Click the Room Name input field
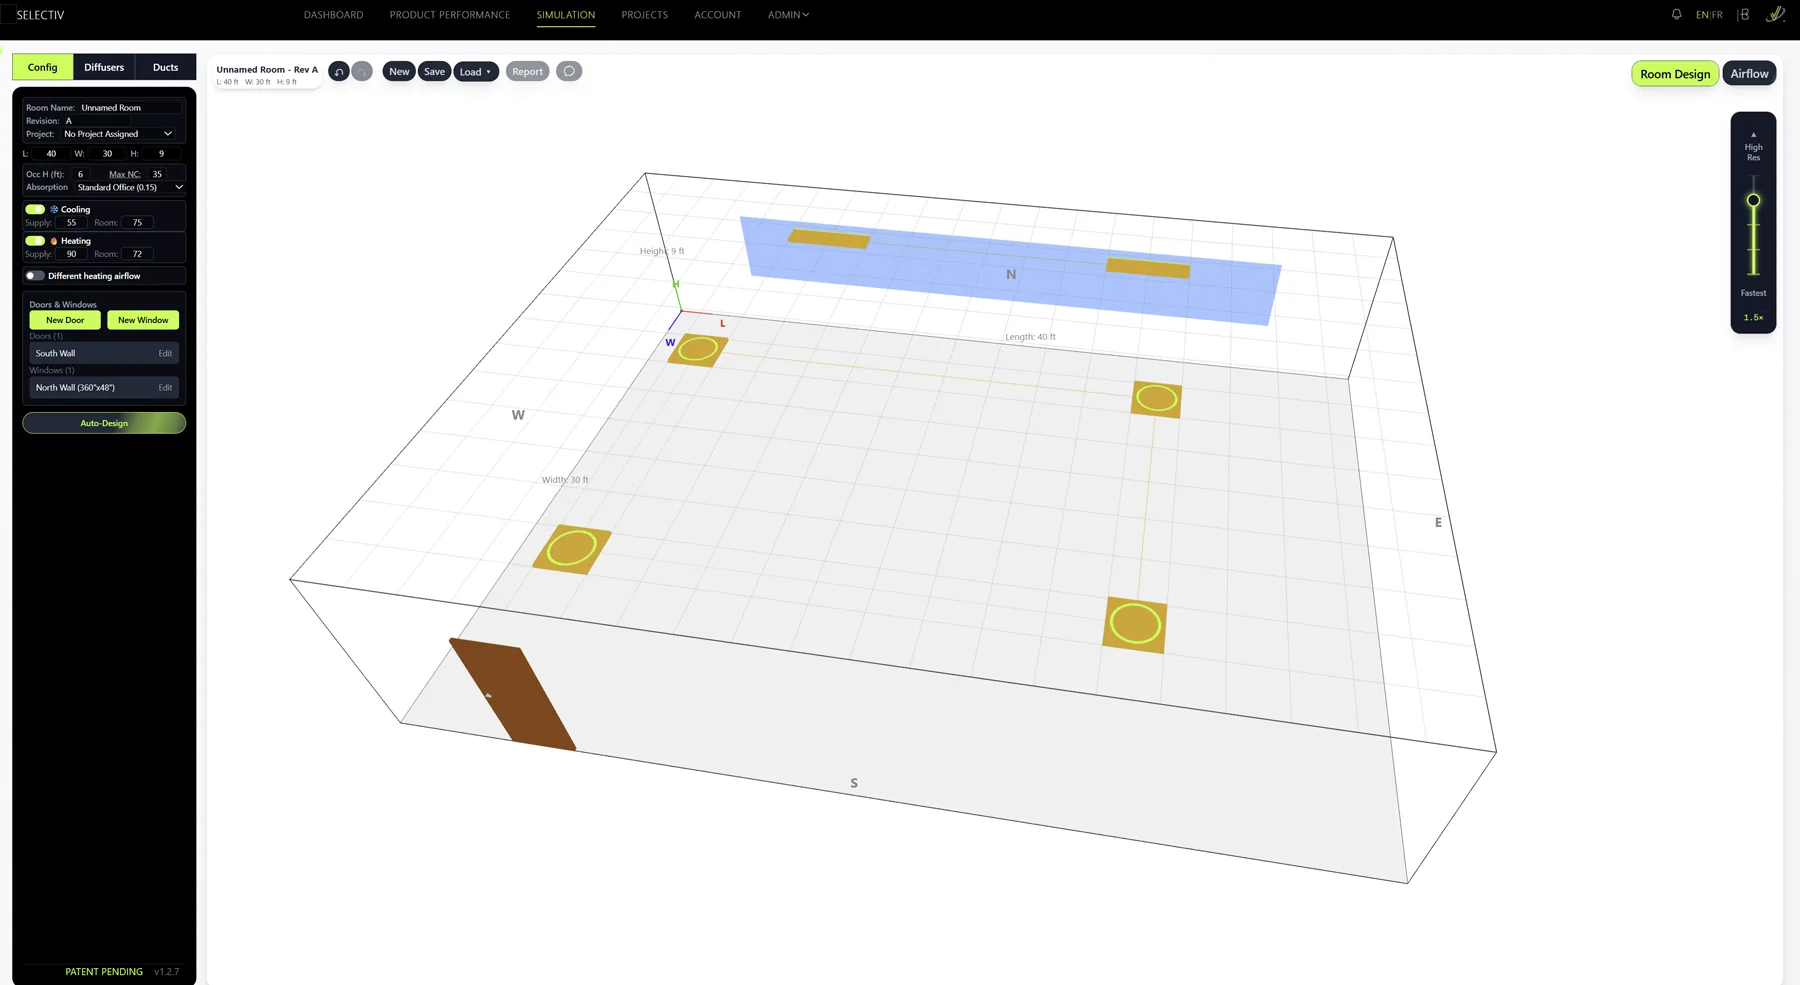1800x985 pixels. [130, 107]
